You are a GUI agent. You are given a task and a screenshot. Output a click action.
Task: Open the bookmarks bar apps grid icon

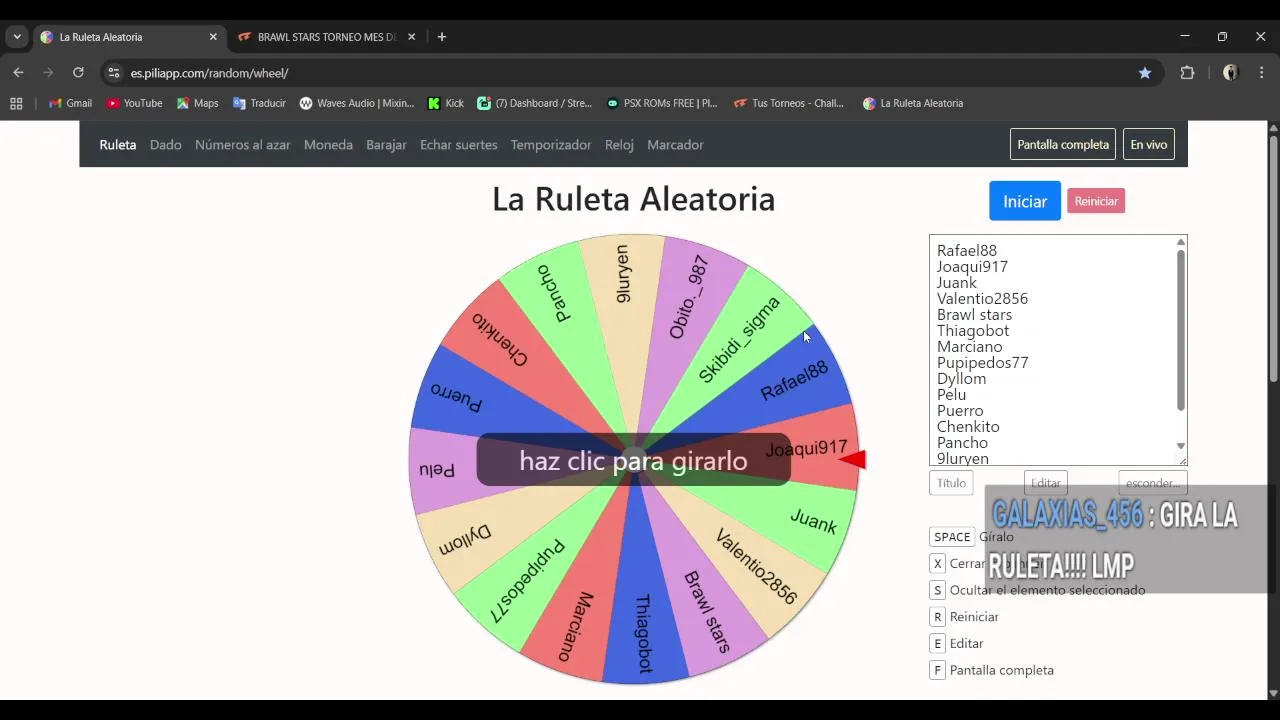(x=16, y=103)
